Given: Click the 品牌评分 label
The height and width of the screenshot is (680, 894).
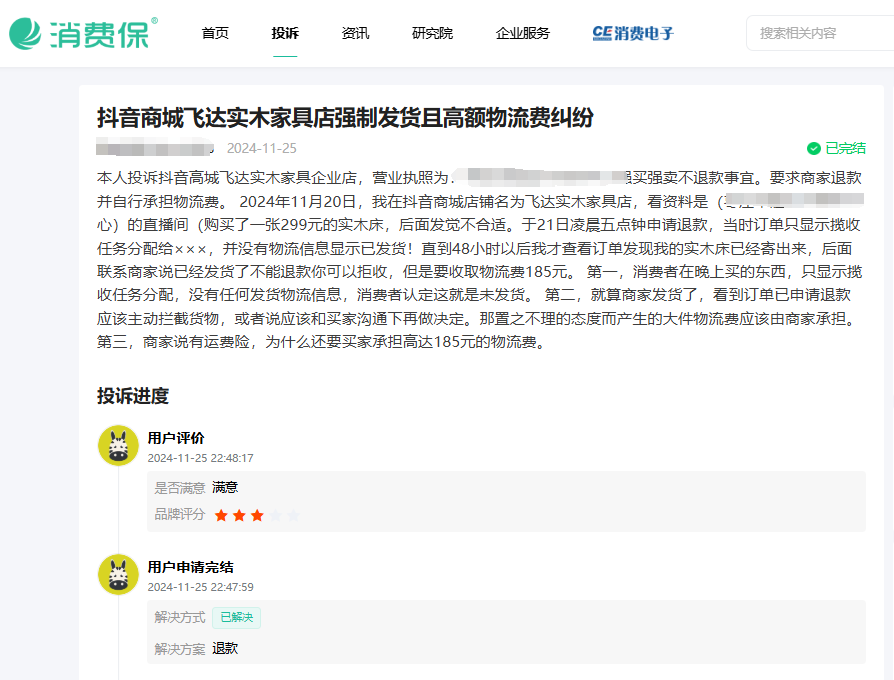Looking at the screenshot, I should pos(180,514).
